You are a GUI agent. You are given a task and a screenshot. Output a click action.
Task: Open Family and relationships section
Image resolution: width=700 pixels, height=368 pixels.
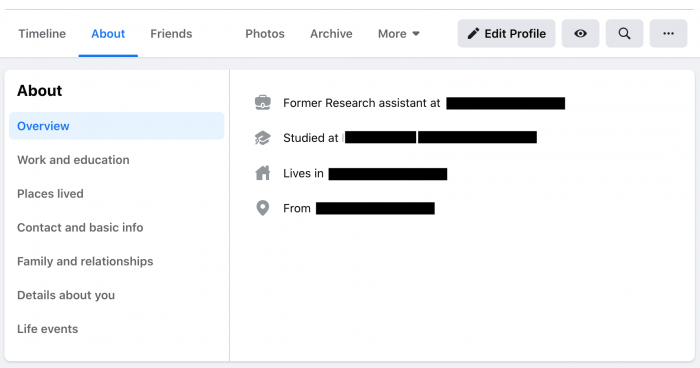(85, 261)
